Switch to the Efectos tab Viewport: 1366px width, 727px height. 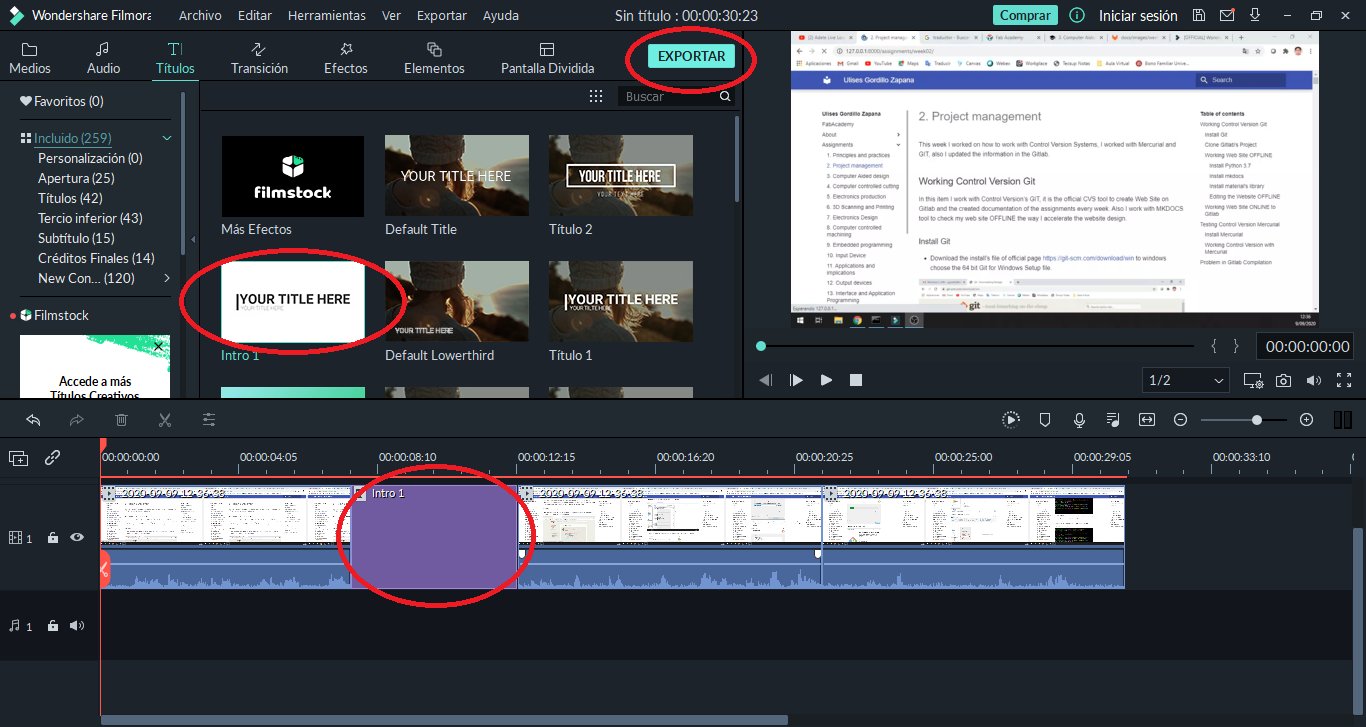(x=346, y=59)
